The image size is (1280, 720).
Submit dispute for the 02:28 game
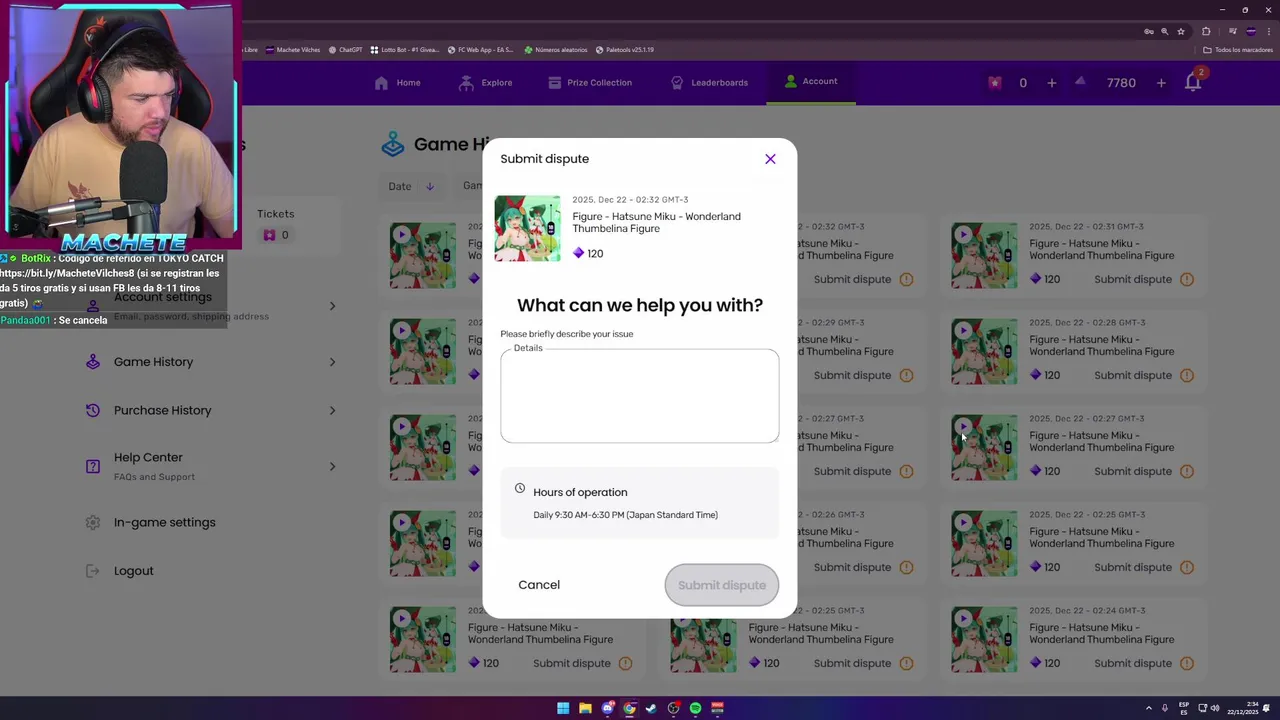(1133, 375)
